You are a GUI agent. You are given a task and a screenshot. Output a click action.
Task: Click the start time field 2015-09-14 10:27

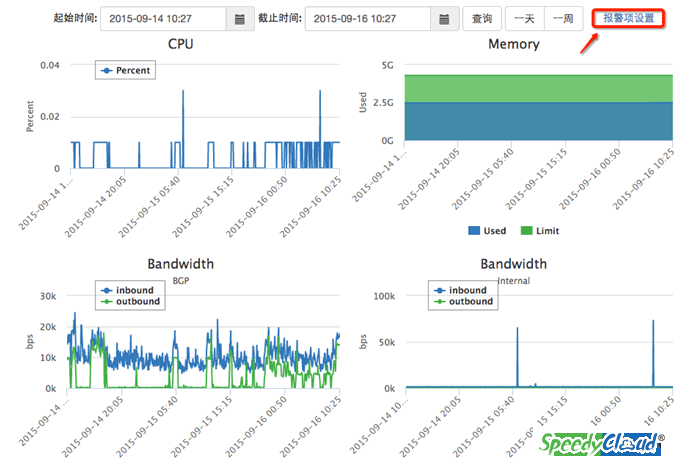pos(163,19)
